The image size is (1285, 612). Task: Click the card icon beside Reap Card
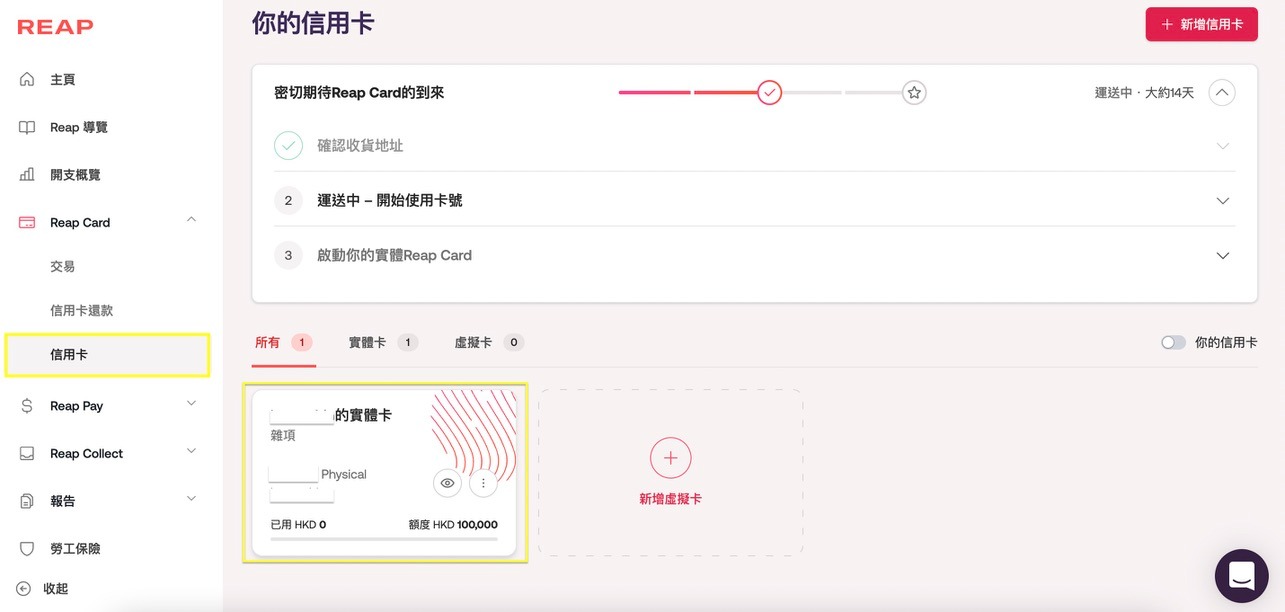click(x=28, y=223)
